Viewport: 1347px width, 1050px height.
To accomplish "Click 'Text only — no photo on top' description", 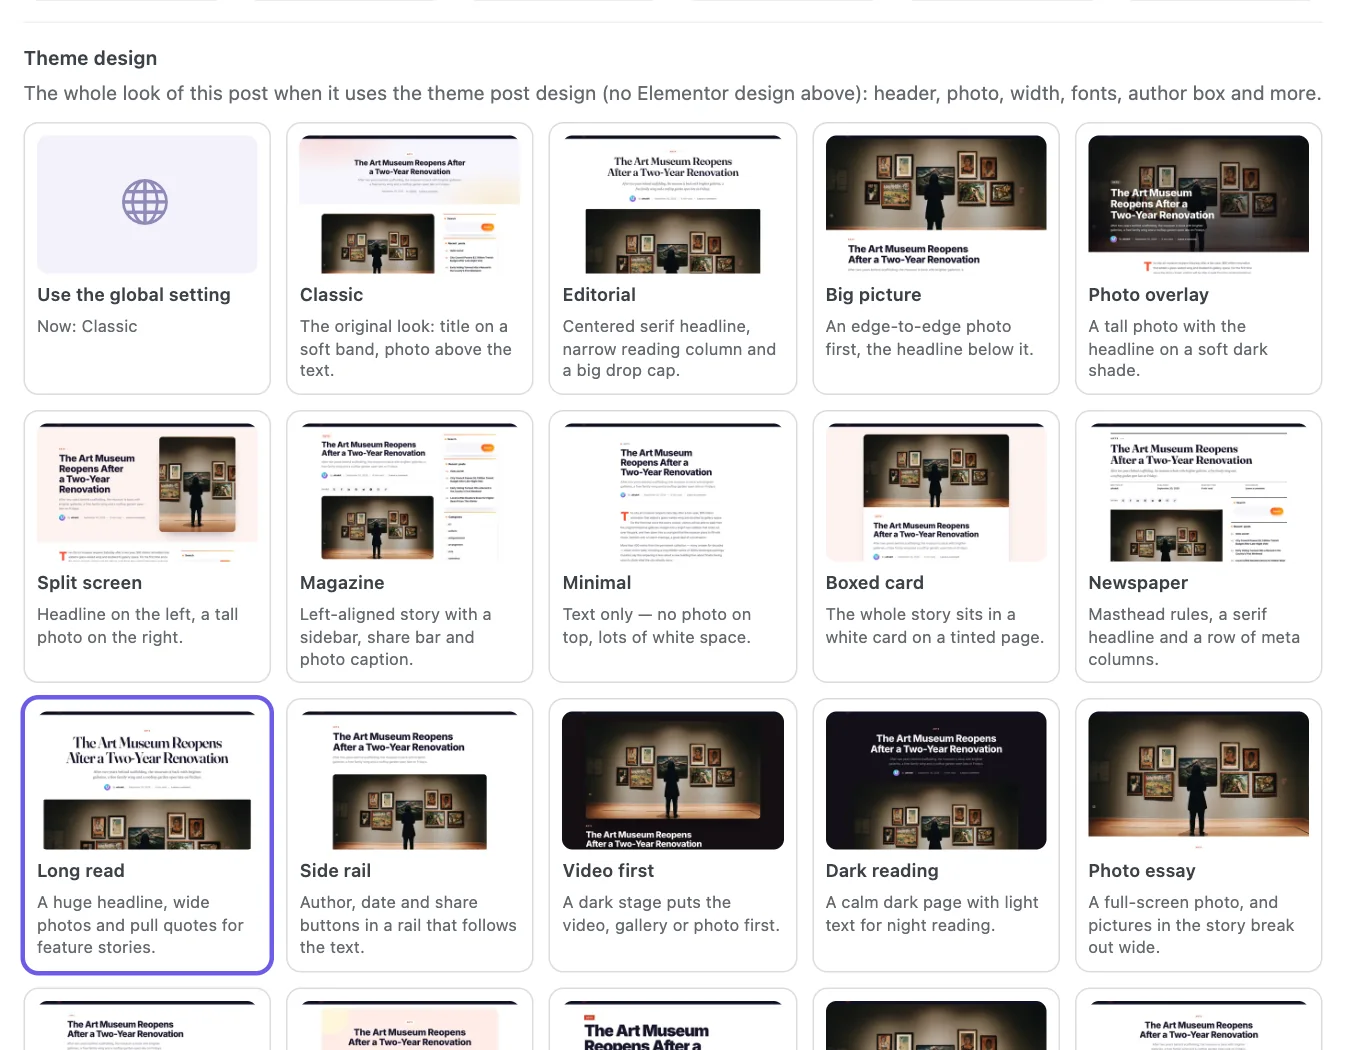I will click(656, 626).
